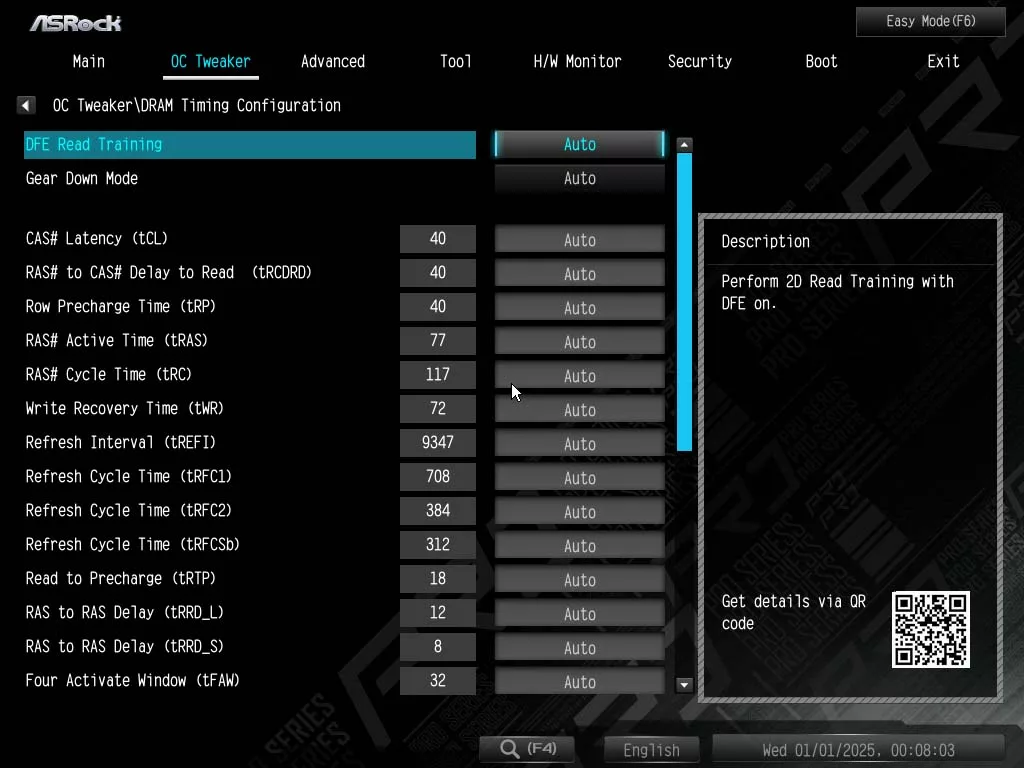Screen dimensions: 1024x768
Task: Edit Refresh Interval (tREFI) Auto field
Action: tap(579, 443)
